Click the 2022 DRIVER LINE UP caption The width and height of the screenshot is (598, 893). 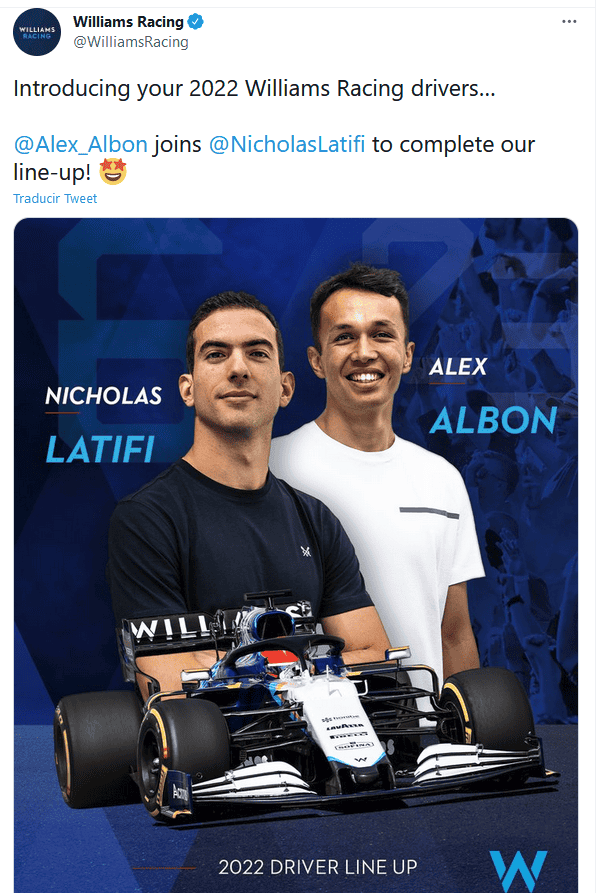[318, 867]
